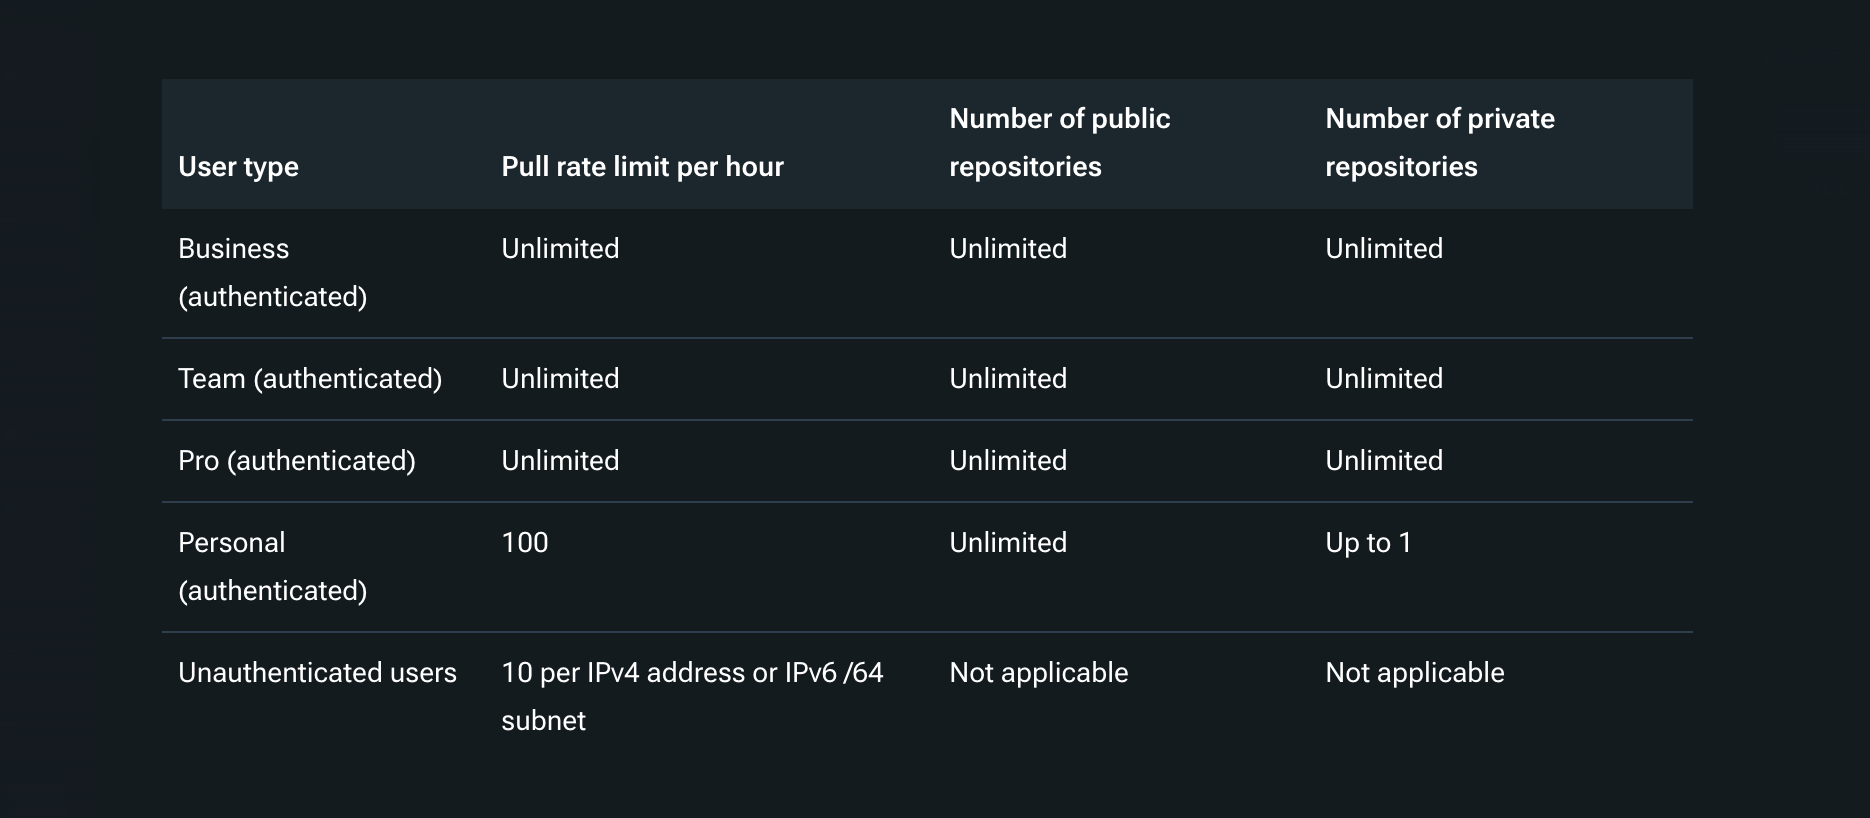Select the "Number of public repositories" header
Screen dimensions: 1870x818
[1059, 143]
